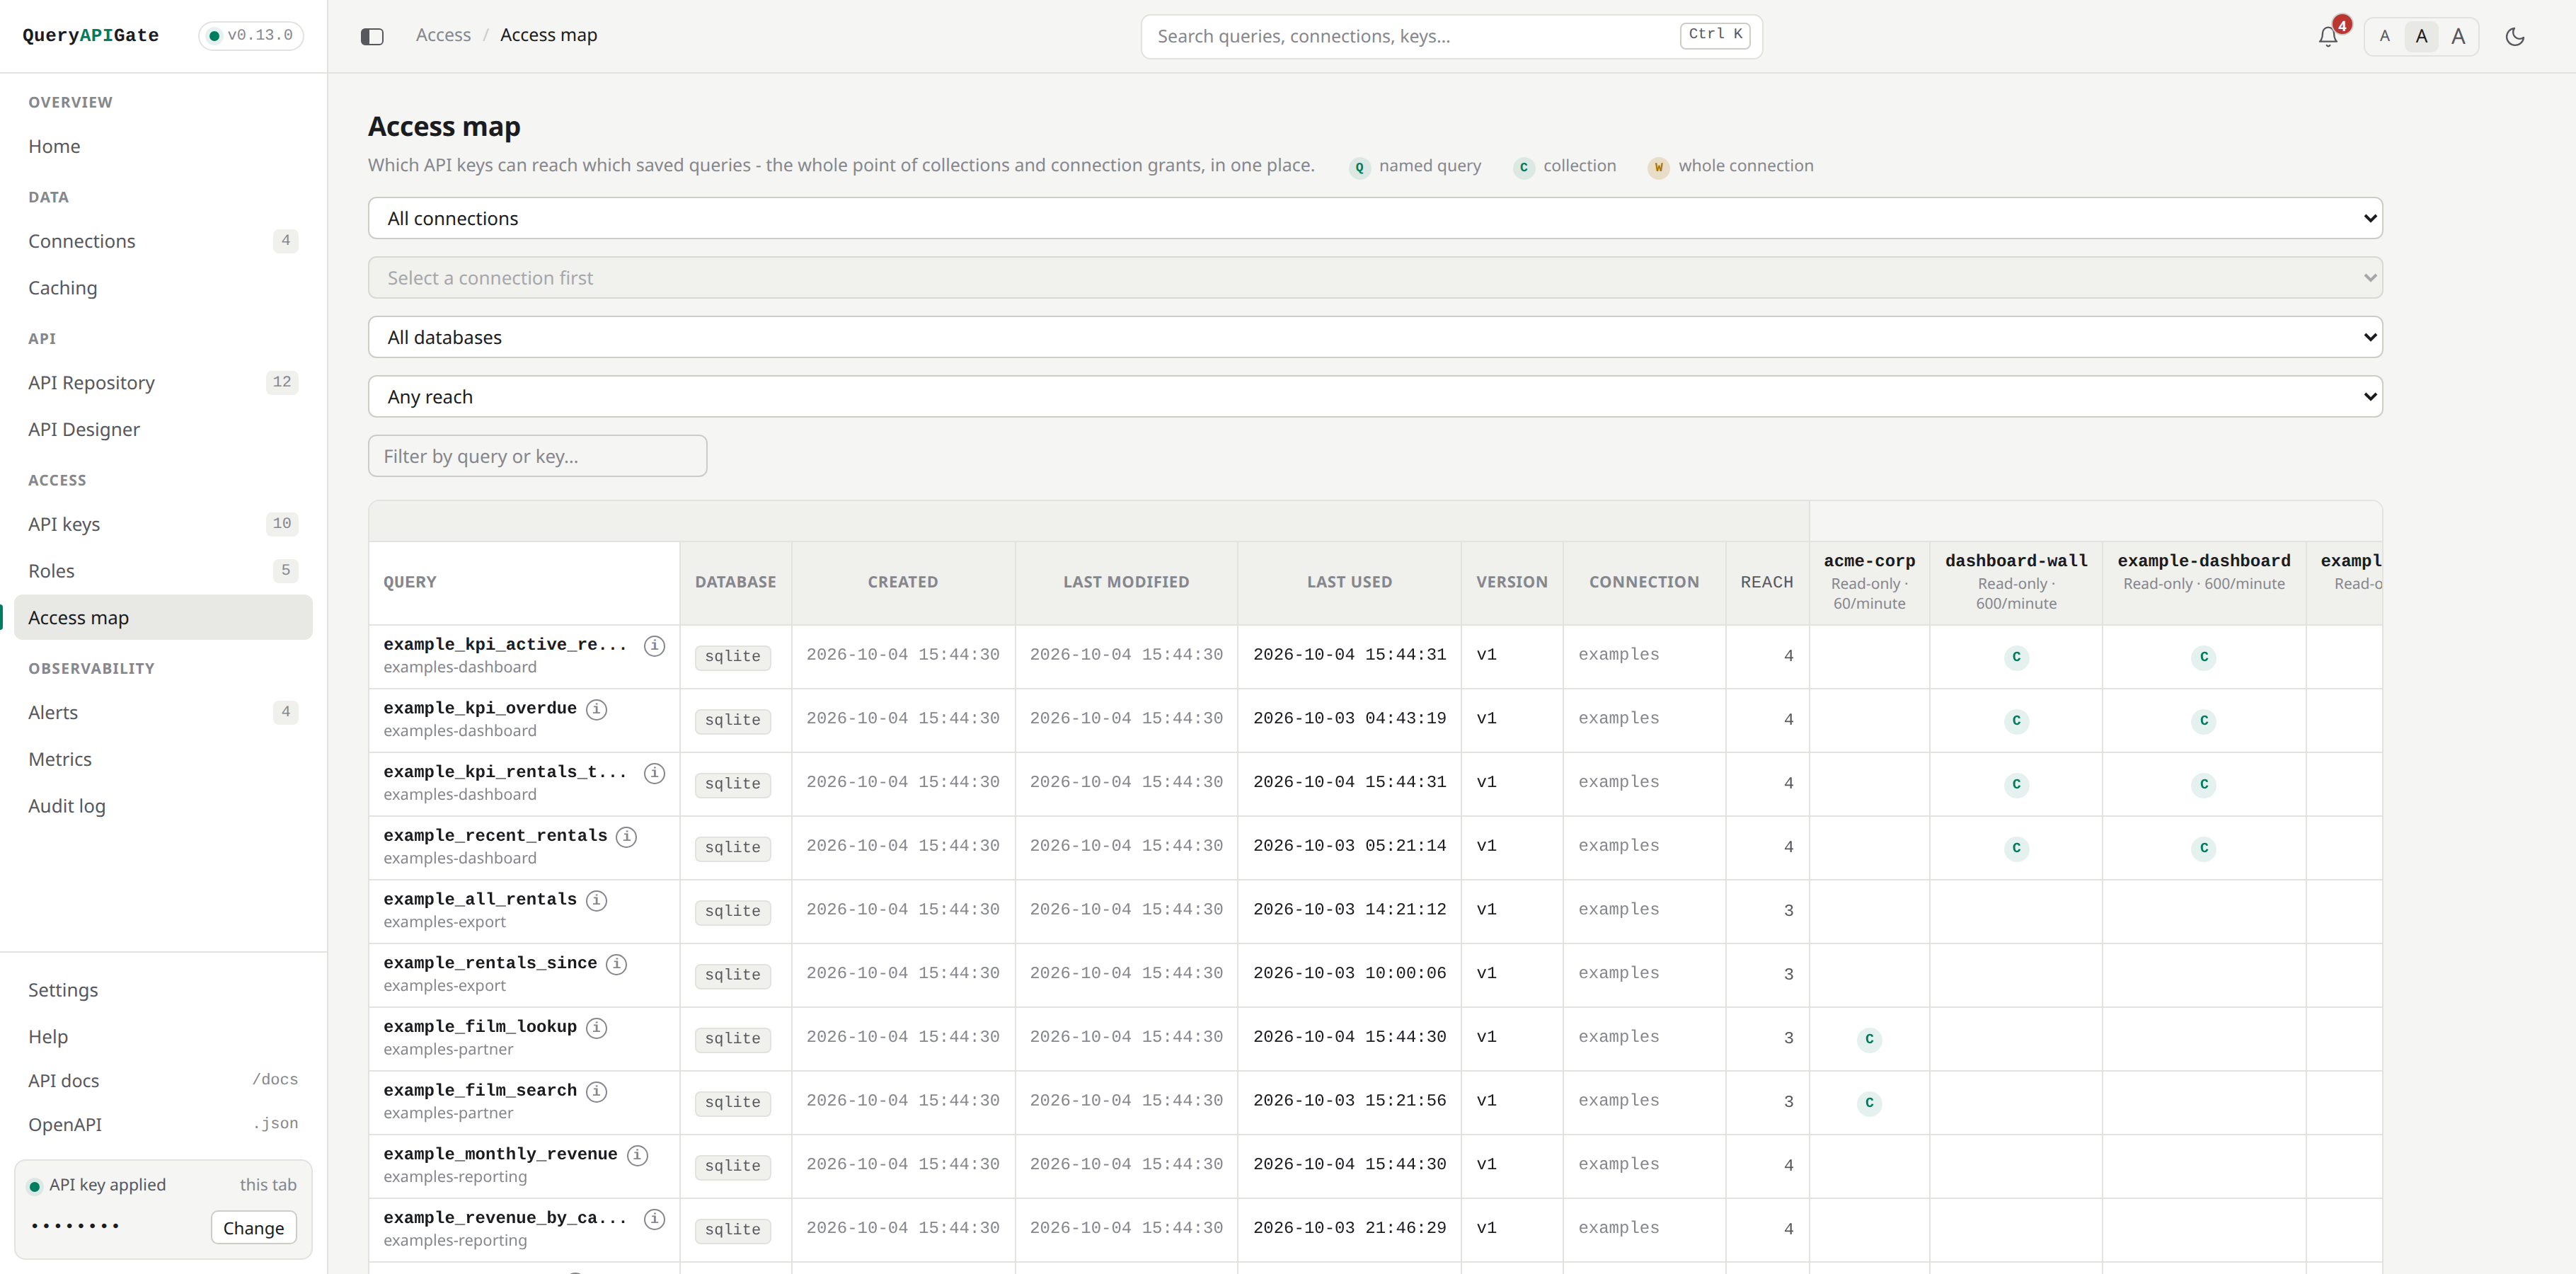Screen dimensions: 2576x1274
Task: Click dashboard-wall collection badge for example_kpi_overdue
Action: (2016, 721)
